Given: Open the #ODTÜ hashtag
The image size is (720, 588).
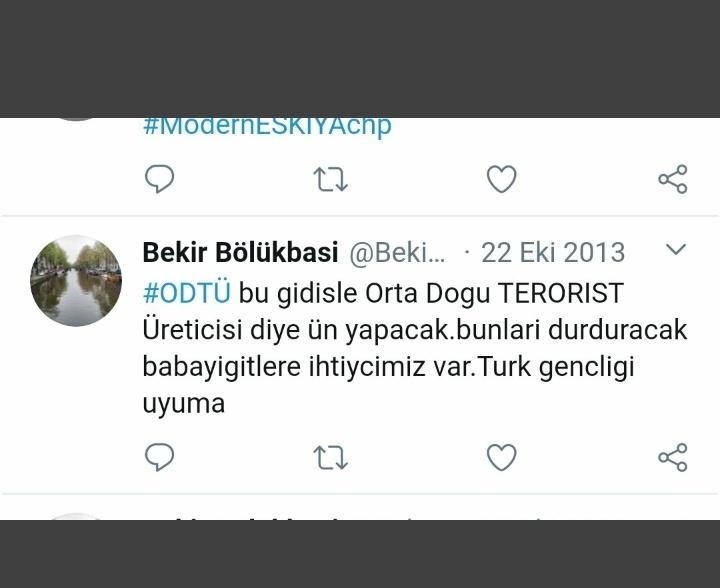Looking at the screenshot, I should point(186,293).
